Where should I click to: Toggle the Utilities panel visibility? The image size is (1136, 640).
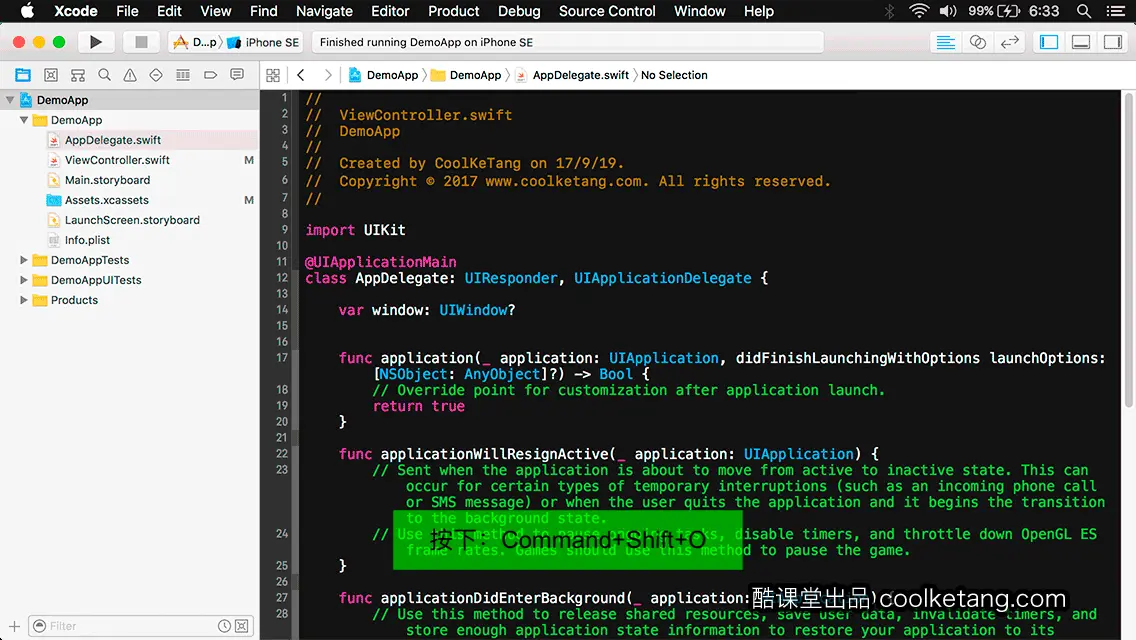(x=1113, y=42)
